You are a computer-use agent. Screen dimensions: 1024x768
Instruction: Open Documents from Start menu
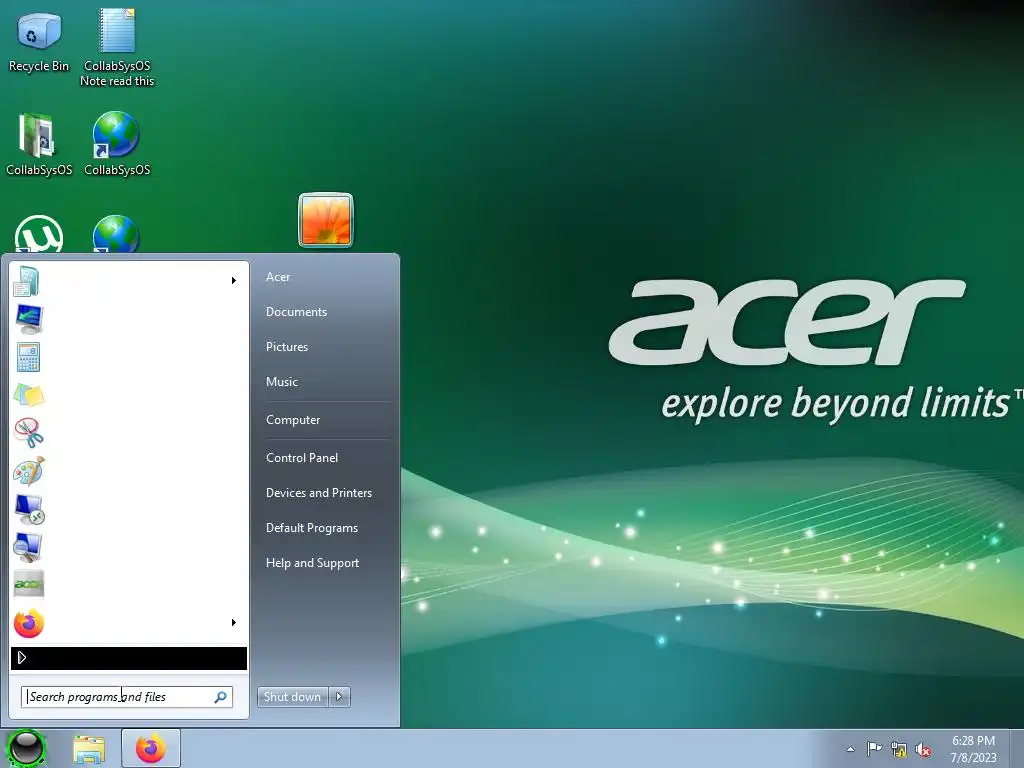(296, 312)
